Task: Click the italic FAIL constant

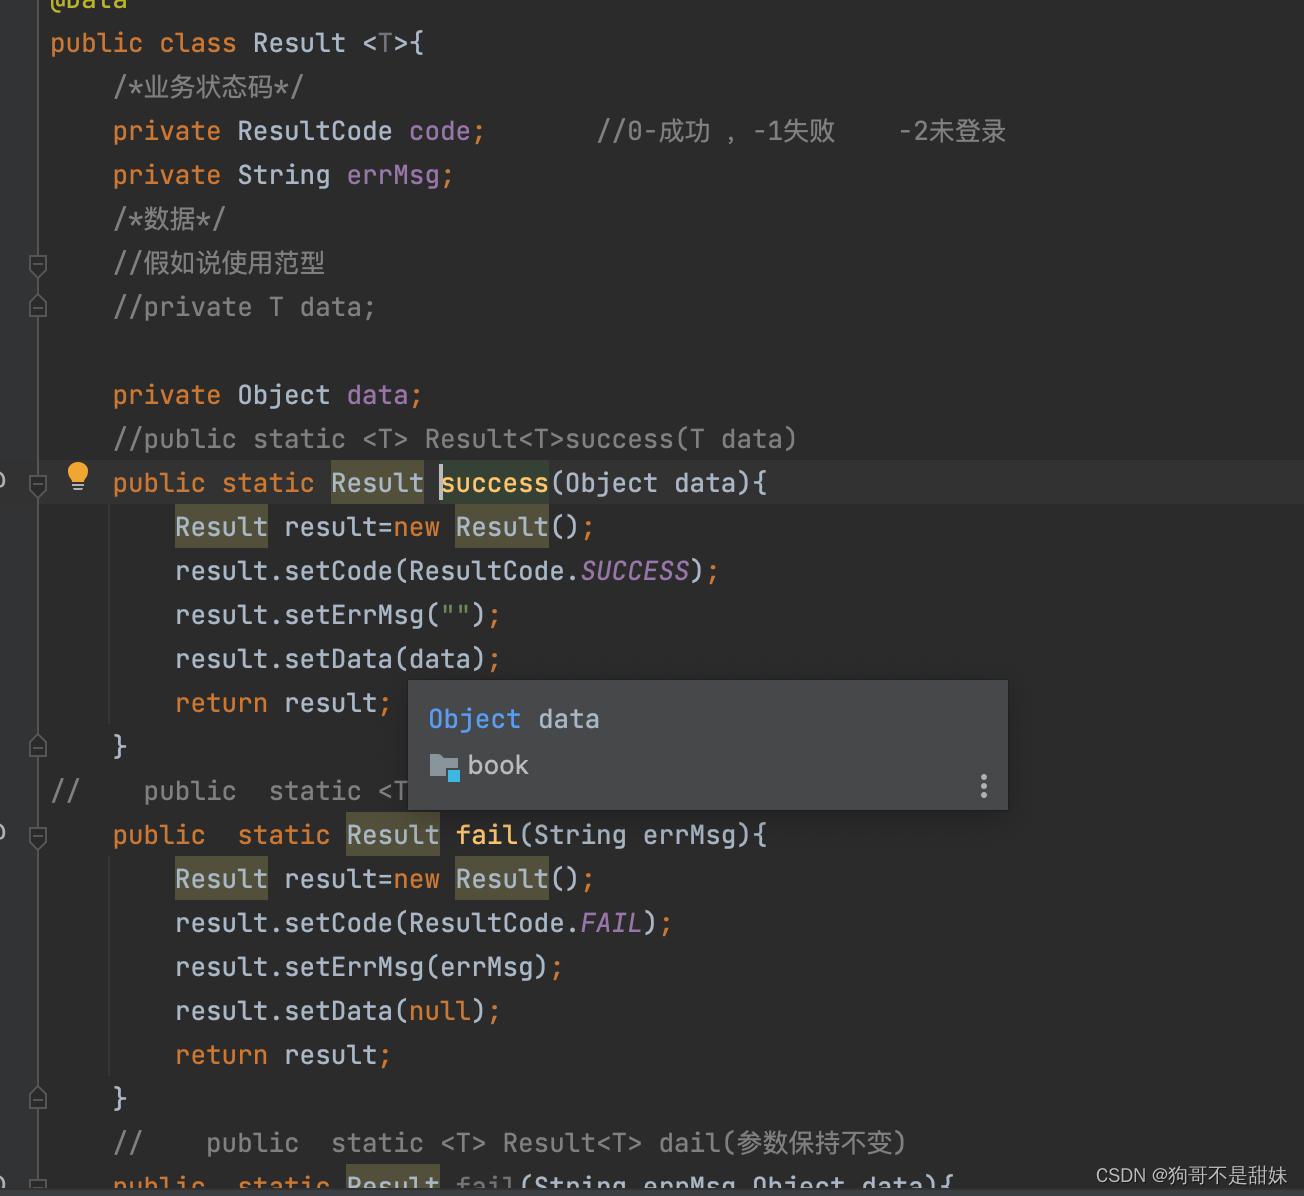Action: point(612,923)
